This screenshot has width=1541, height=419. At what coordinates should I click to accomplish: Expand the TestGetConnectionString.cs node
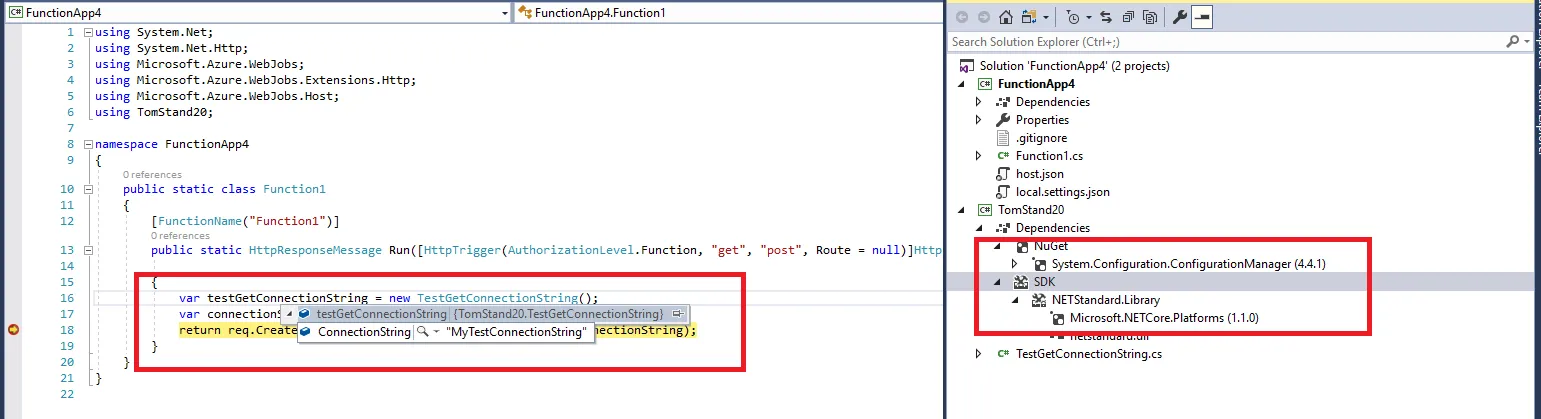tap(980, 354)
